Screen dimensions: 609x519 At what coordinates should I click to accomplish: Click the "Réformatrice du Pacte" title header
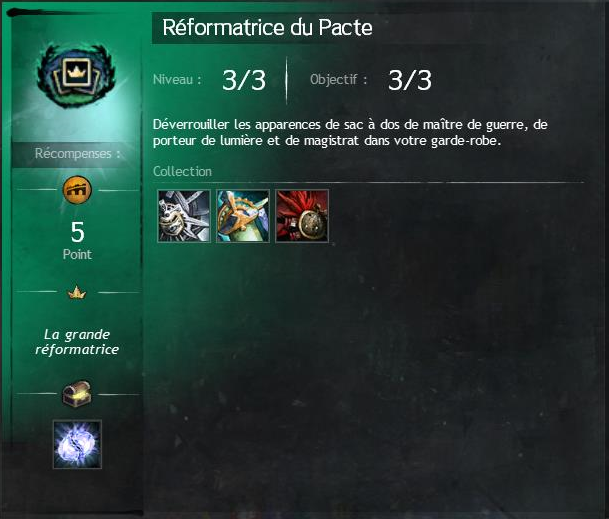(267, 28)
